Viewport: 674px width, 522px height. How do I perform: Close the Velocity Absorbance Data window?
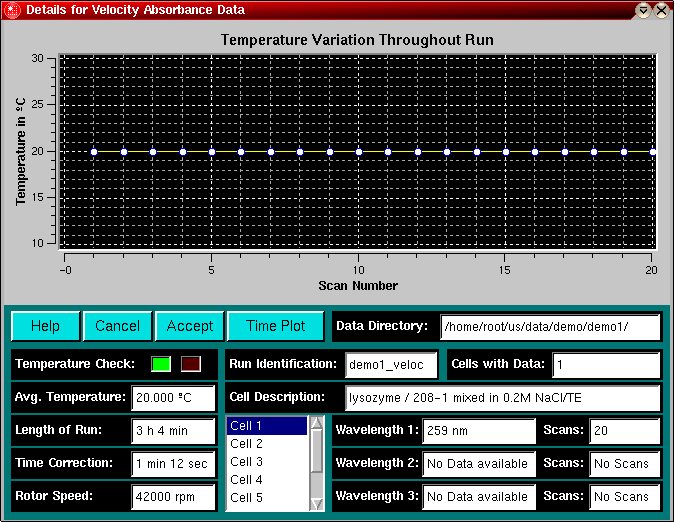[662, 10]
